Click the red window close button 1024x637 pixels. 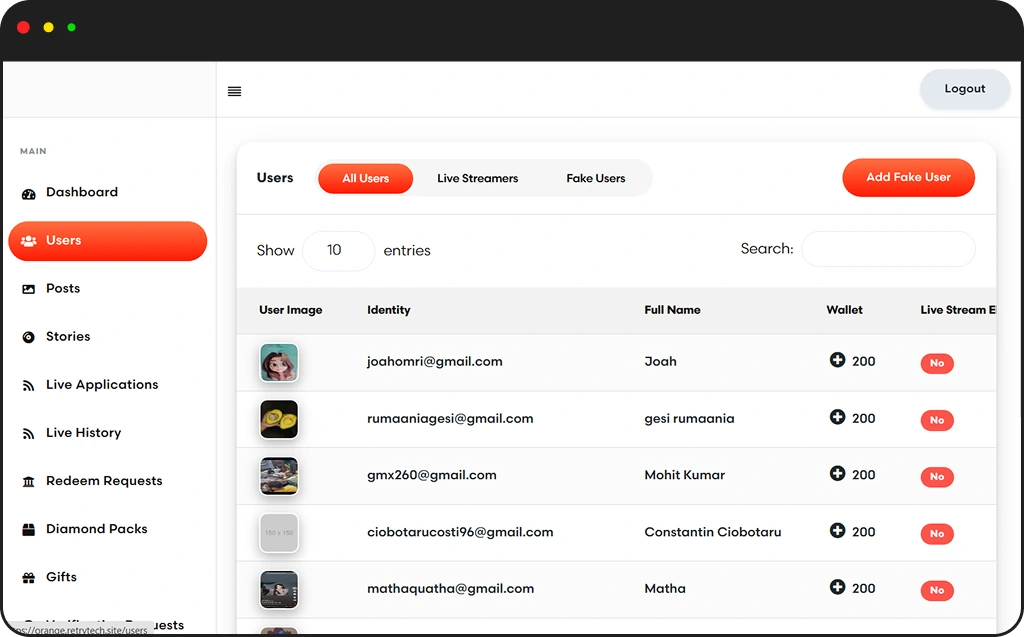pyautogui.click(x=24, y=27)
